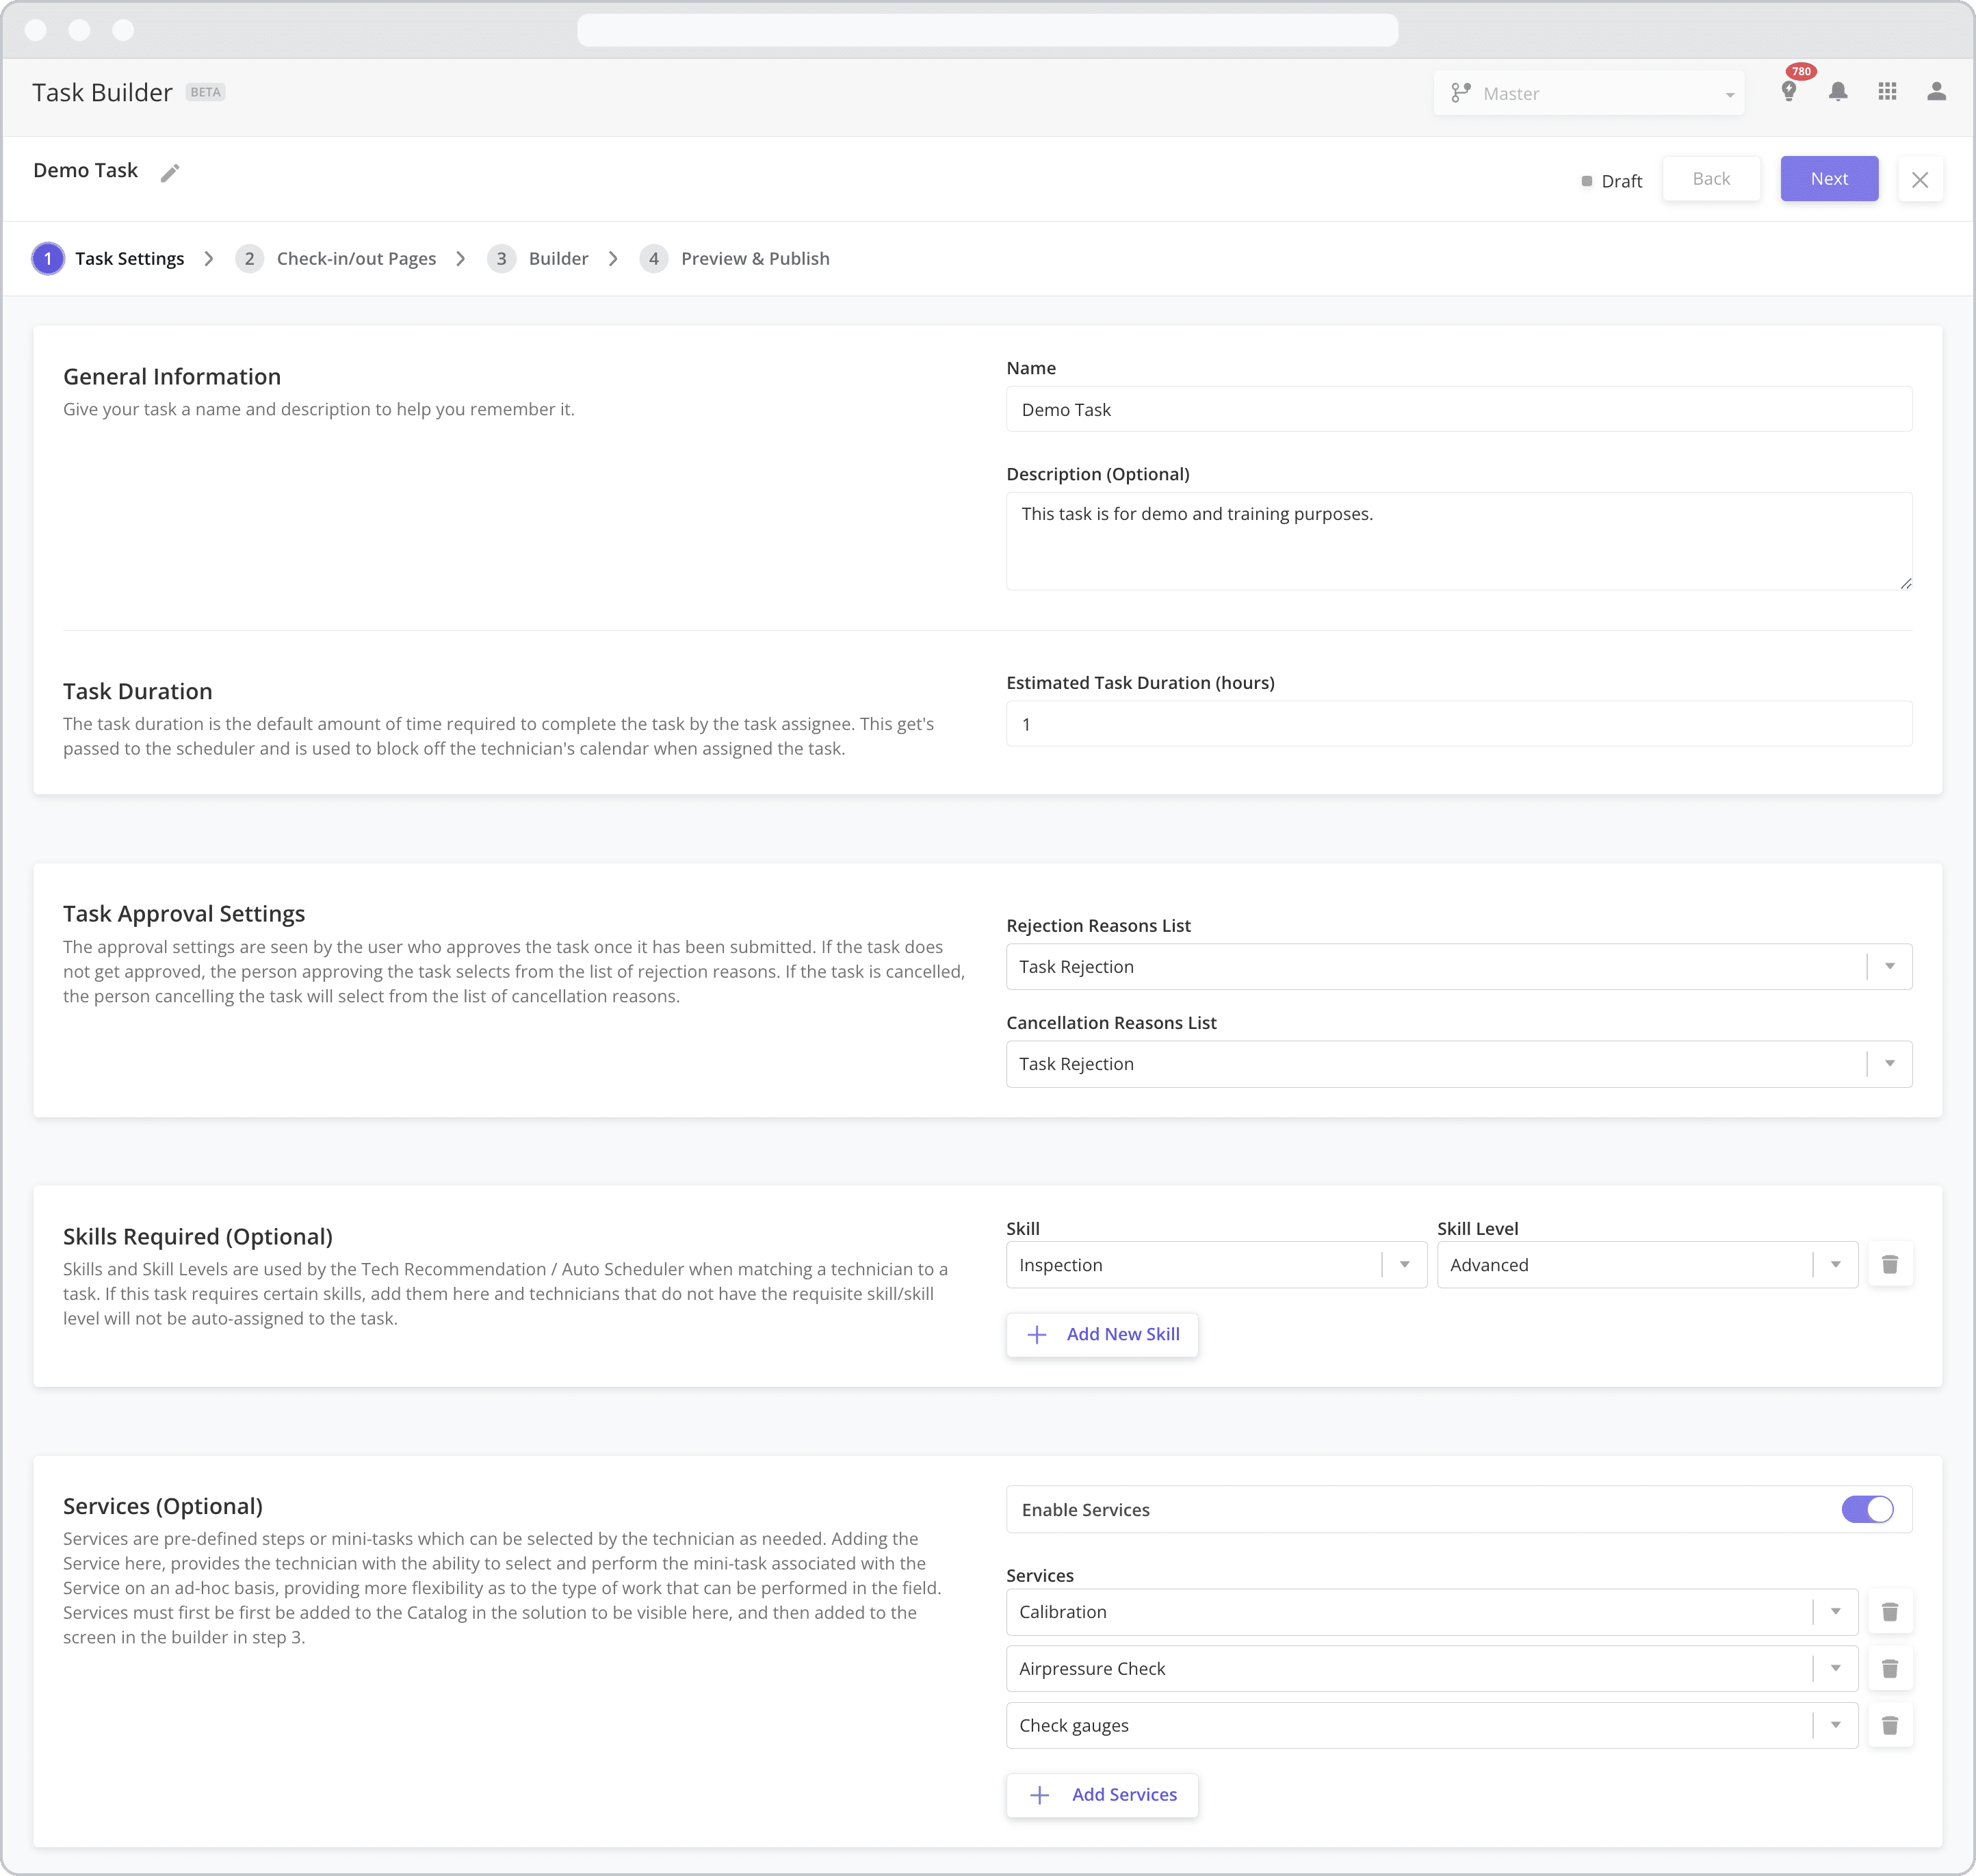Delete the Check gauges service
This screenshot has height=1876, width=1976.
pyautogui.click(x=1890, y=1725)
